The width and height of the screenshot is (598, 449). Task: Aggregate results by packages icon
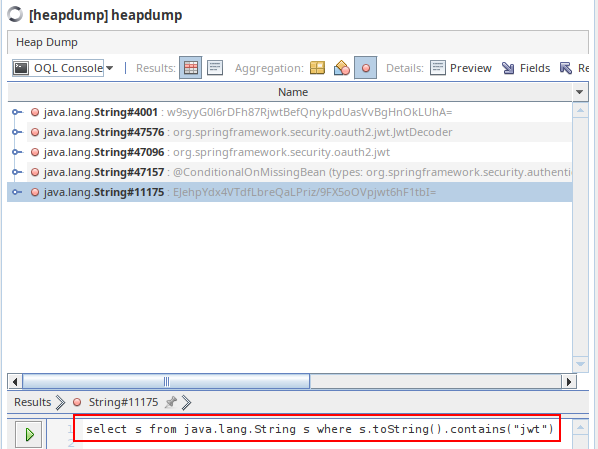click(x=317, y=68)
